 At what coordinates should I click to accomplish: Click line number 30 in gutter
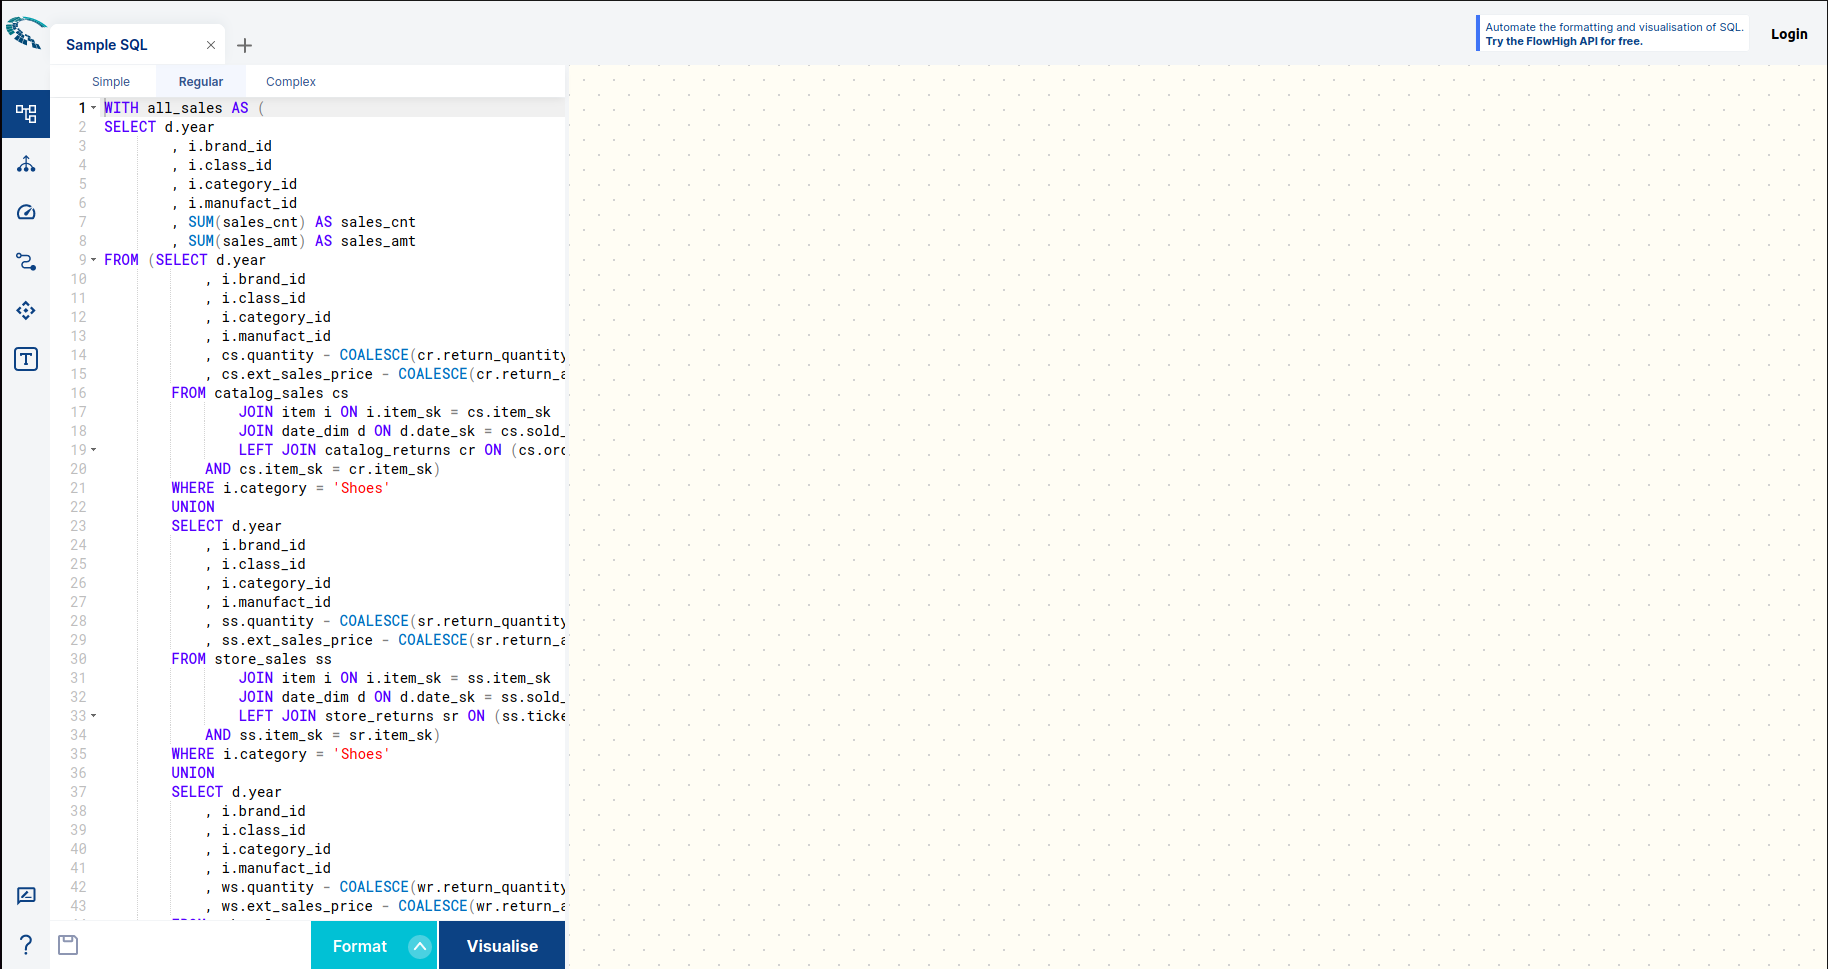(78, 659)
